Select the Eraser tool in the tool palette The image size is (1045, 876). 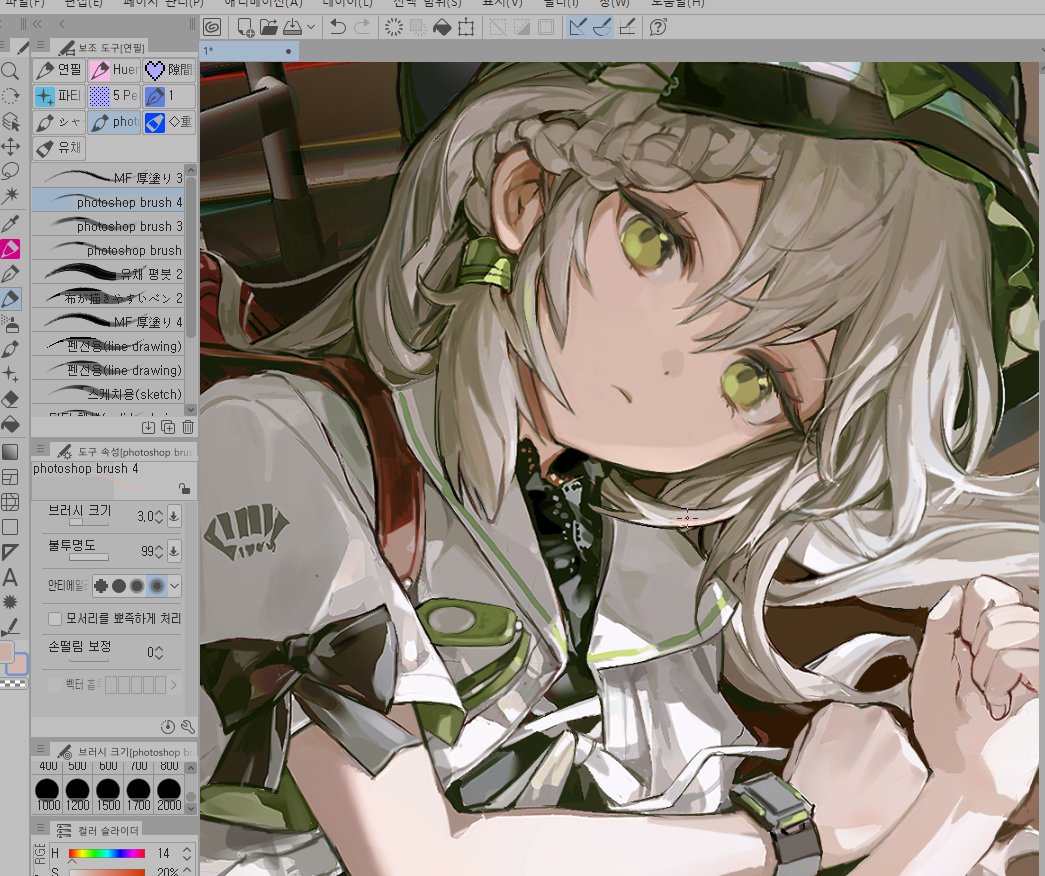10,399
